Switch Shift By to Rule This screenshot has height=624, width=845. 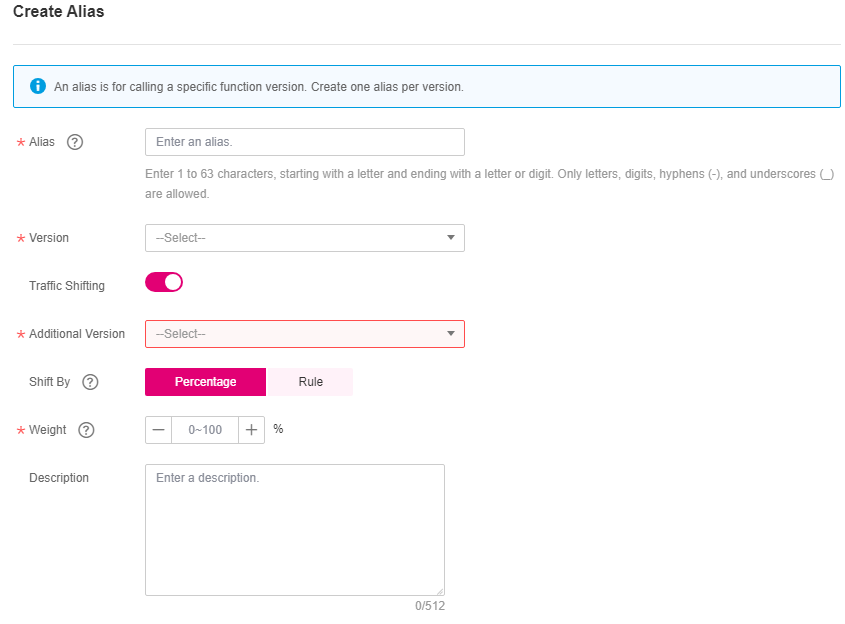pos(310,382)
